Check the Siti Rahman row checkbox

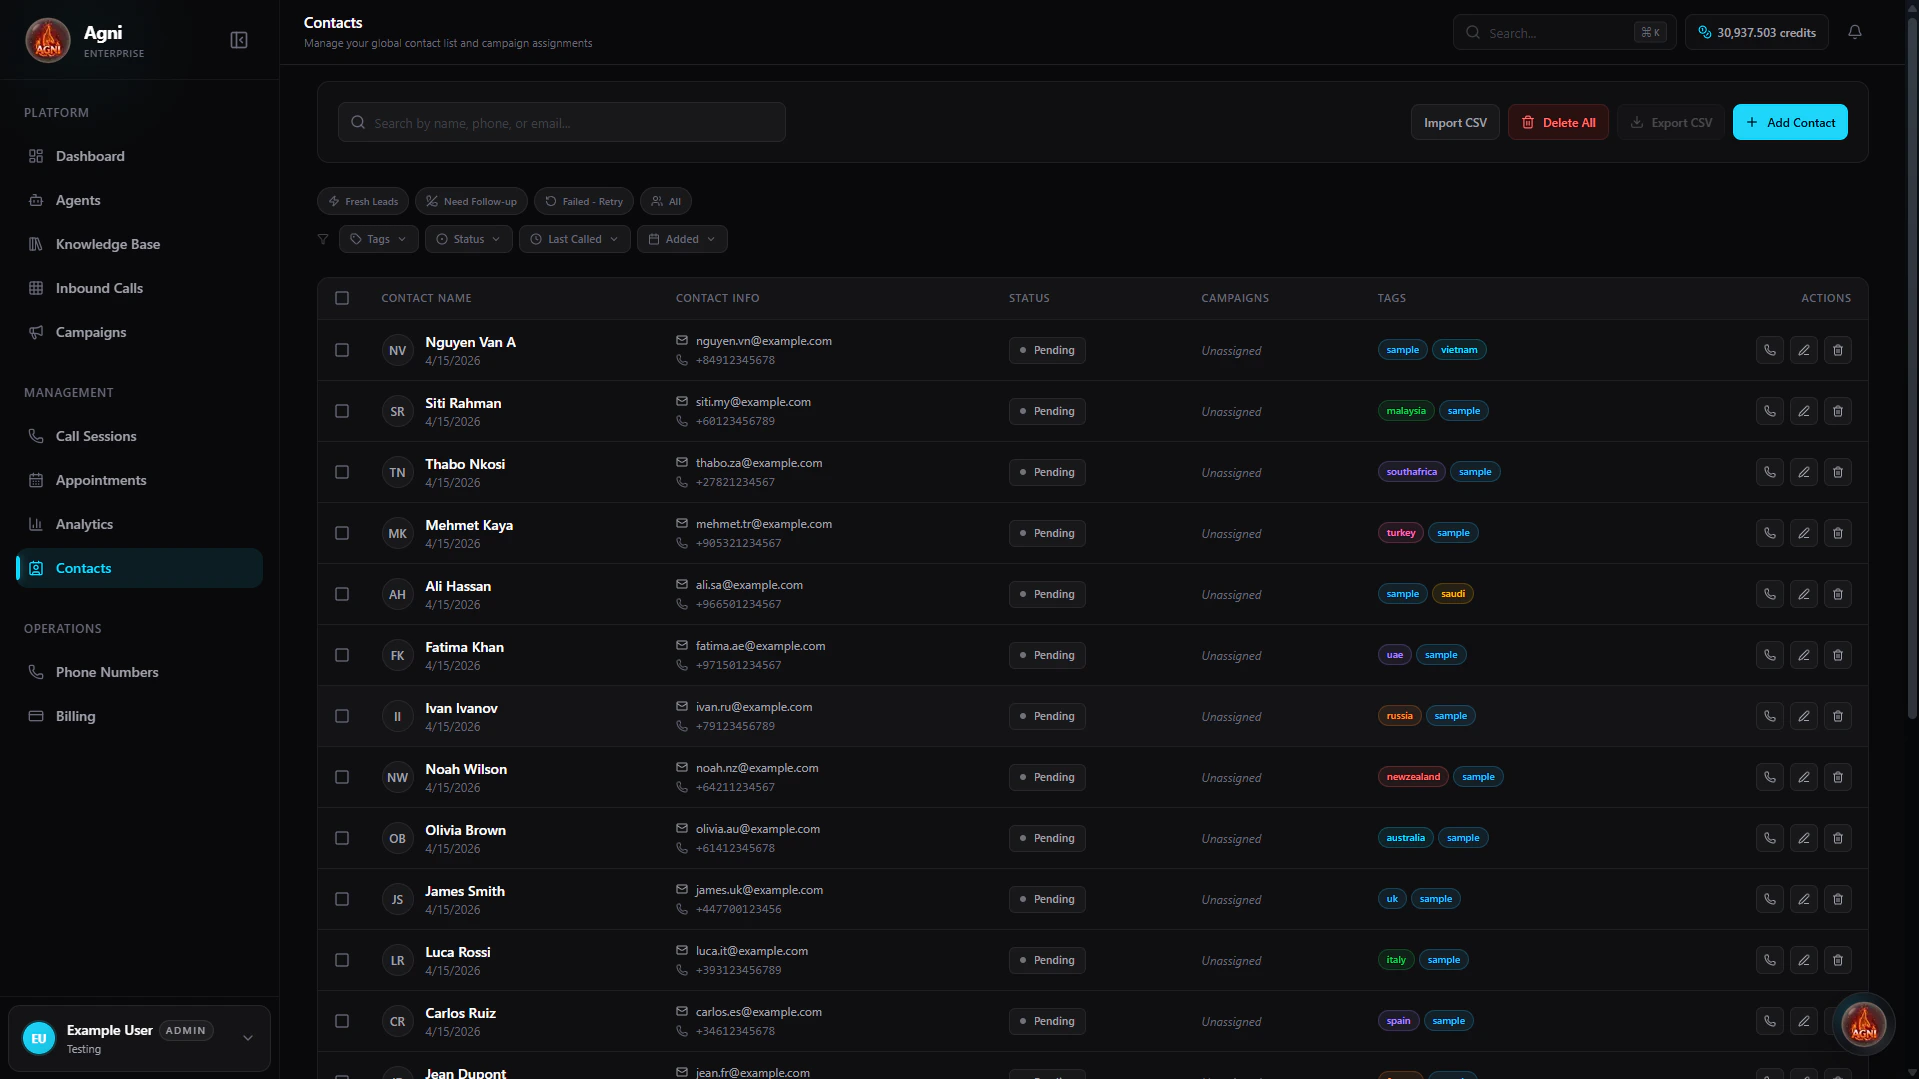[342, 411]
